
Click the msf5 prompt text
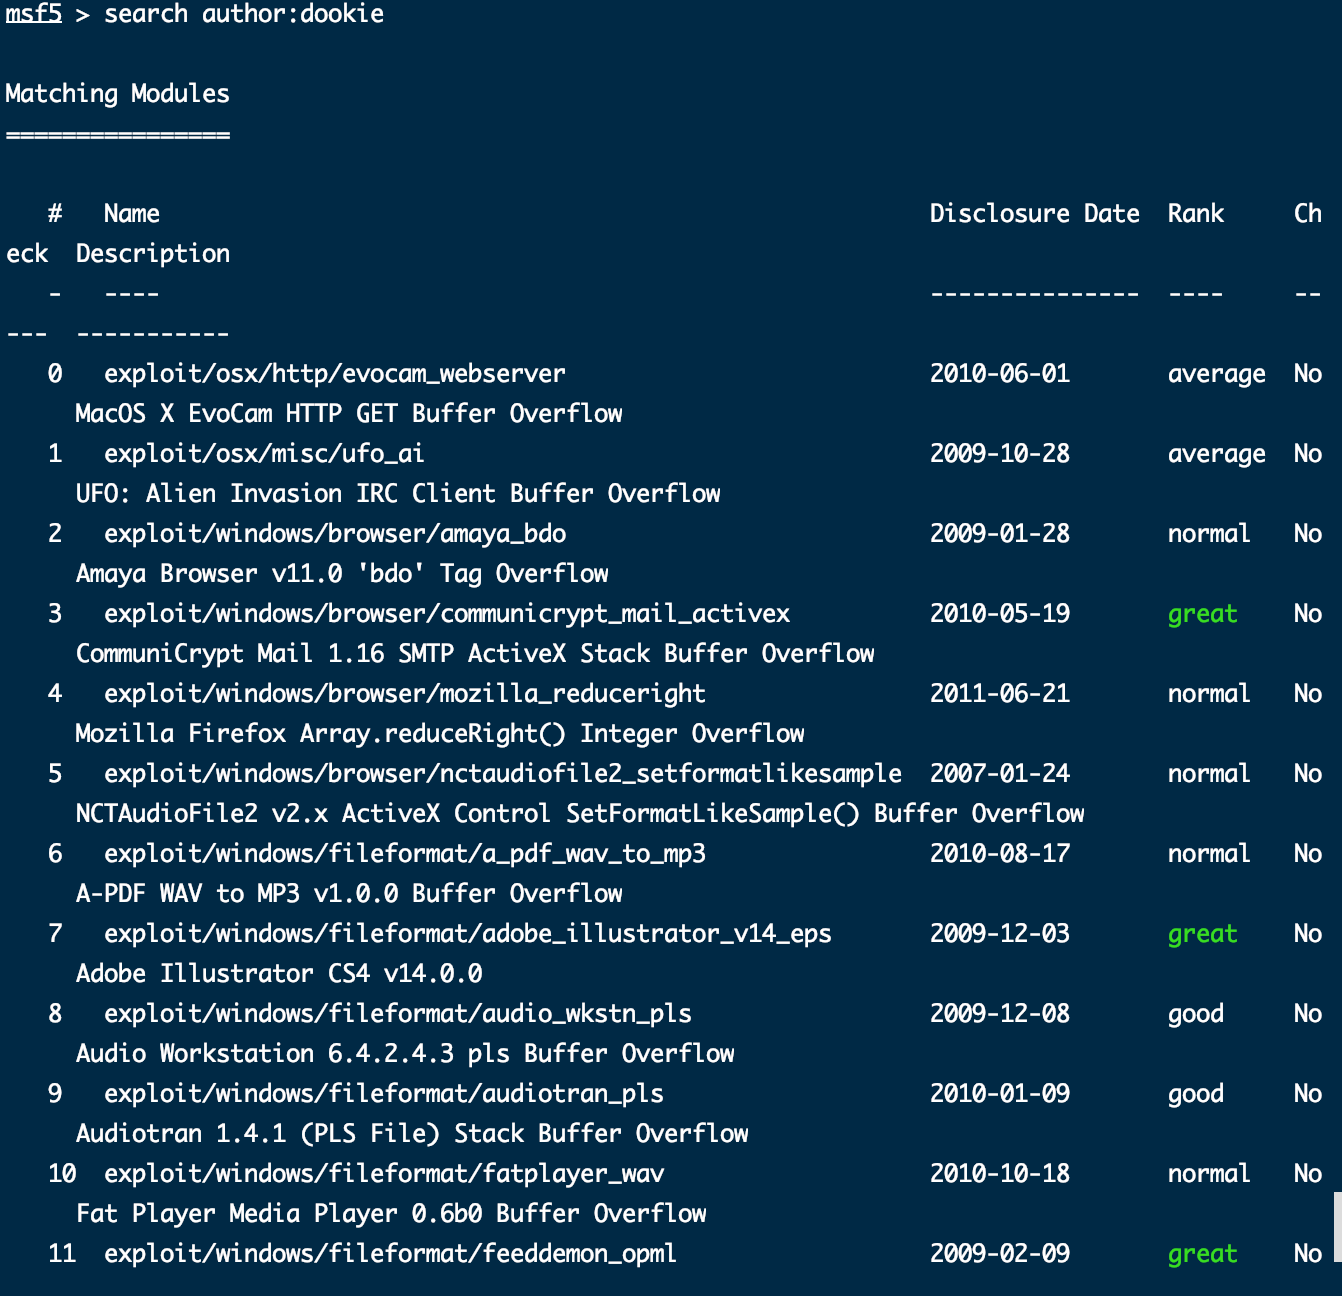(34, 14)
